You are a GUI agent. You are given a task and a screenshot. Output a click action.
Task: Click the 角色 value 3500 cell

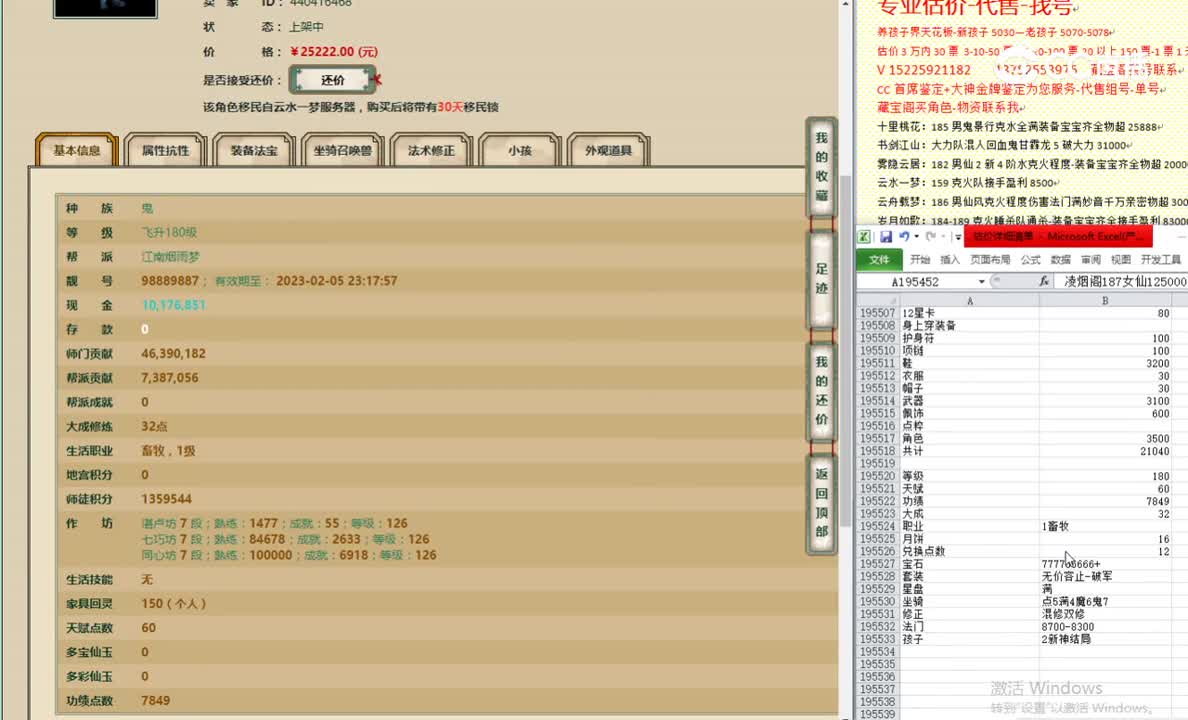click(x=1105, y=438)
